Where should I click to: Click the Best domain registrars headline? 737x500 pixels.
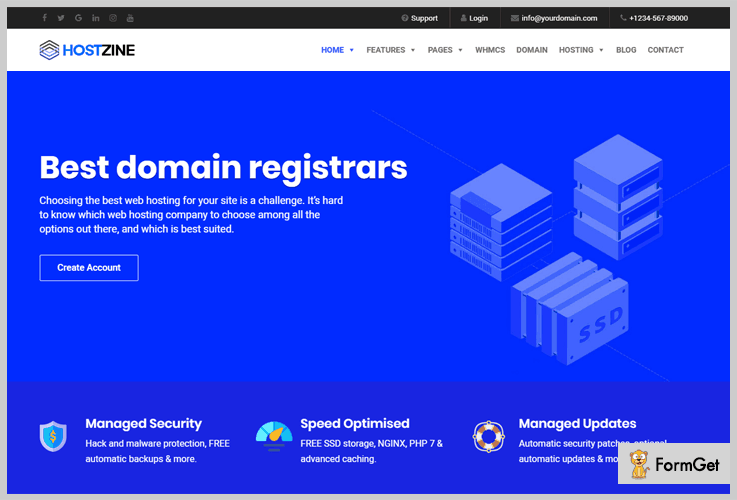223,167
